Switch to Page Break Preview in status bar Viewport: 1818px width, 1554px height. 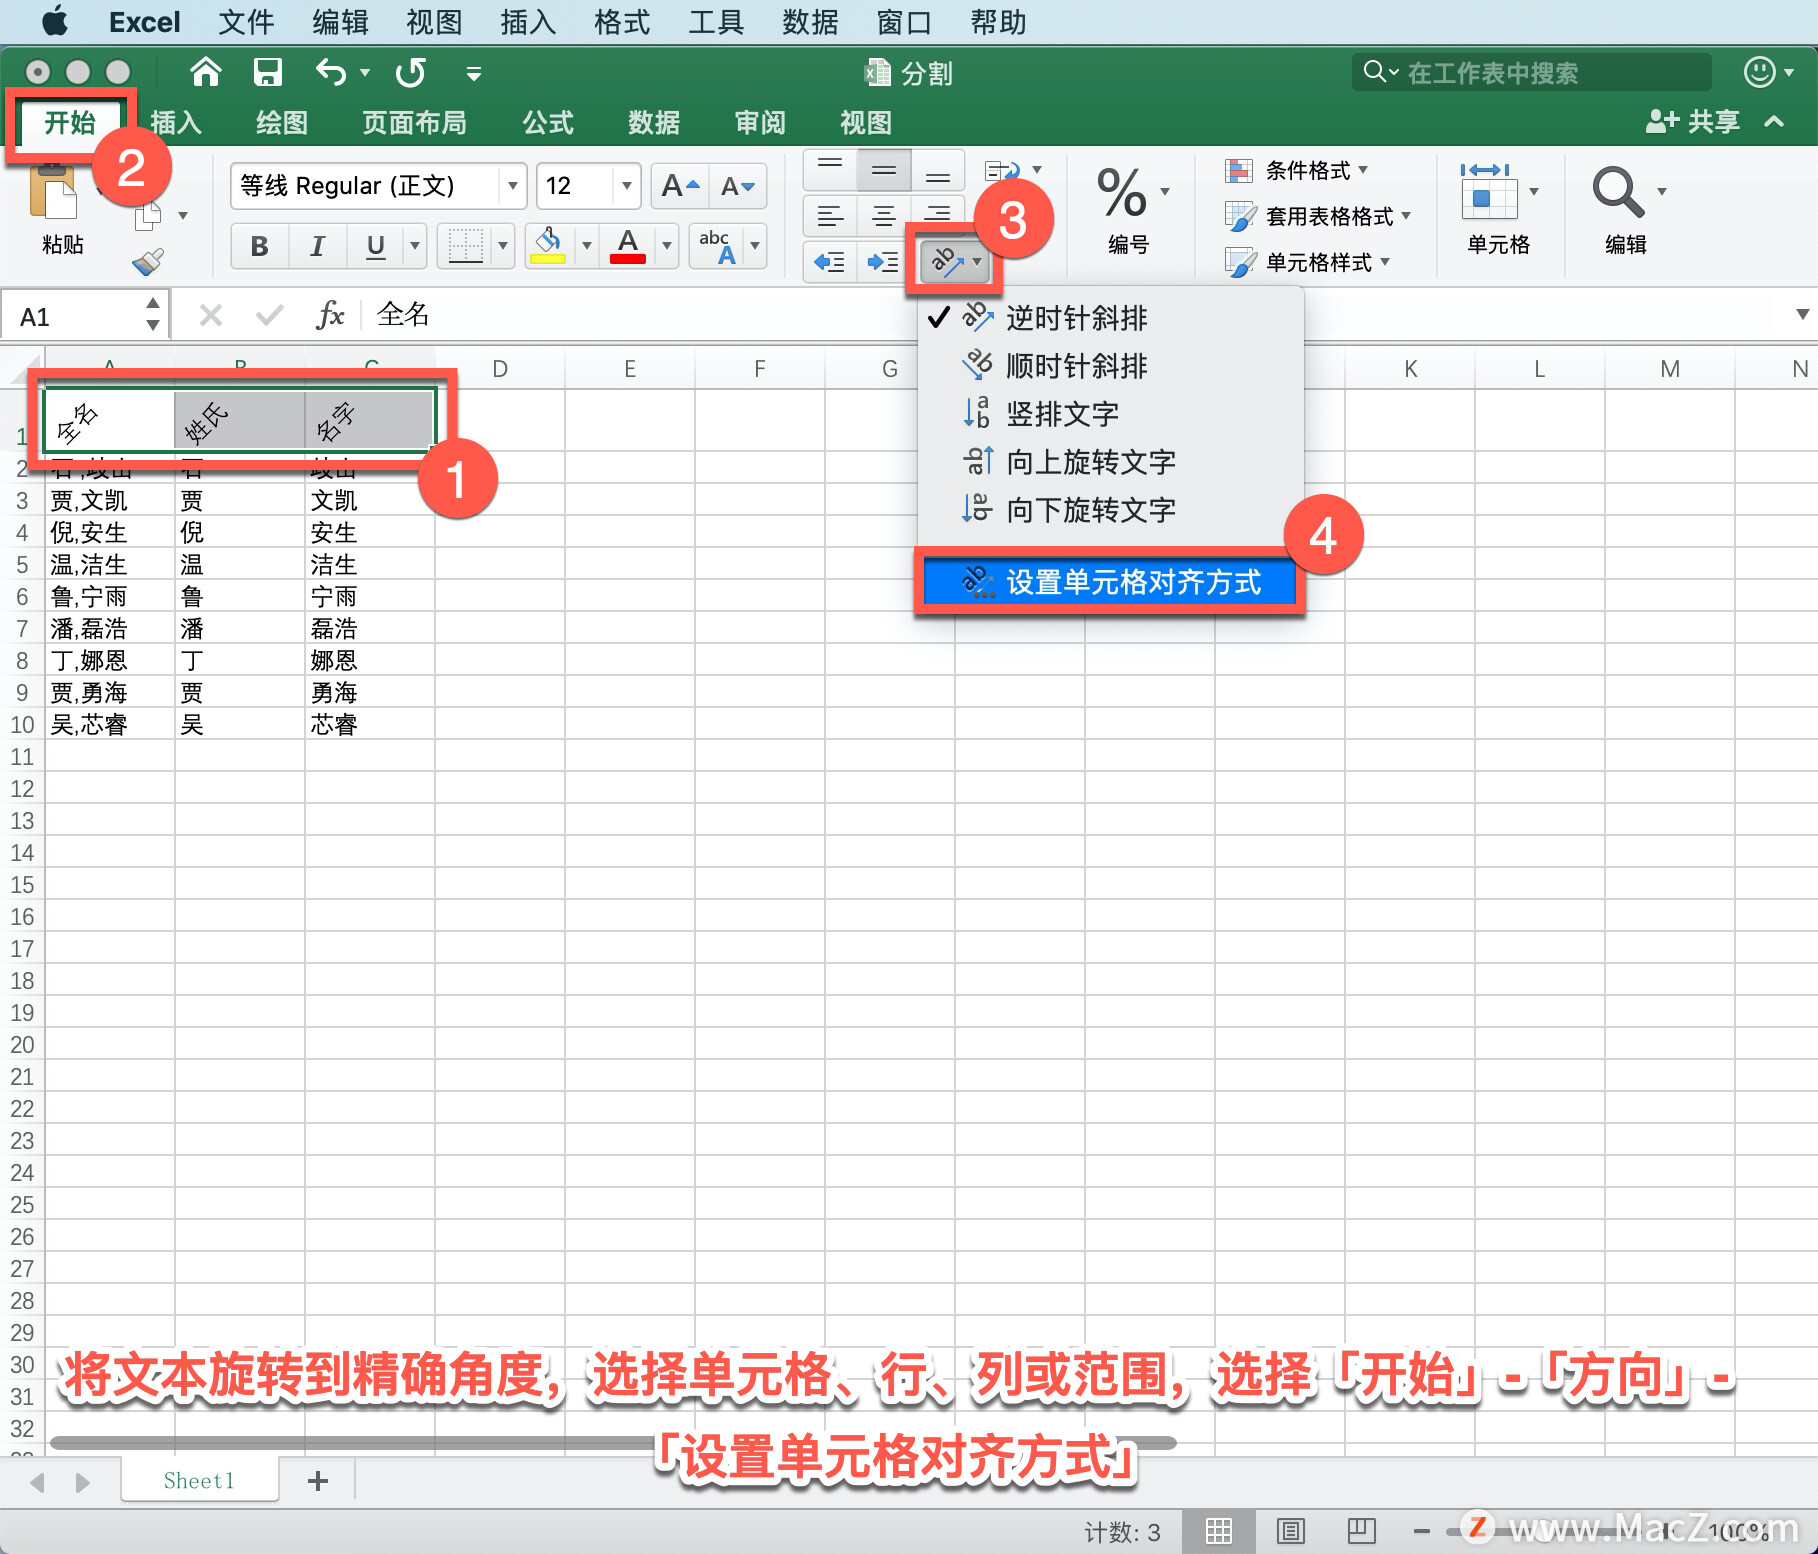coord(1361,1531)
